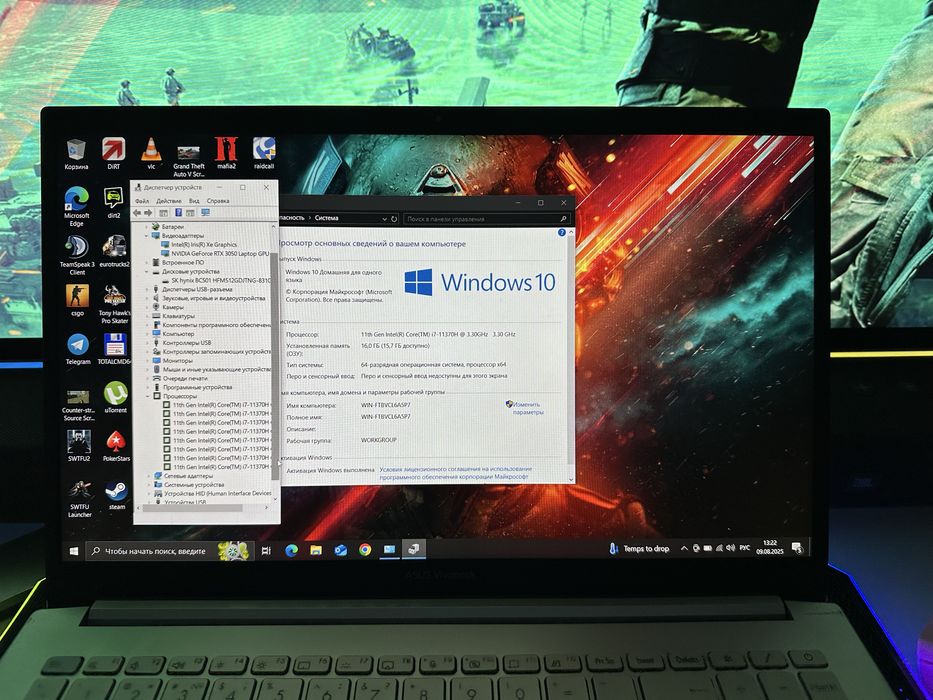The image size is (933, 700).
Task: Click the blue question mark help icon in System window
Action: tap(562, 233)
